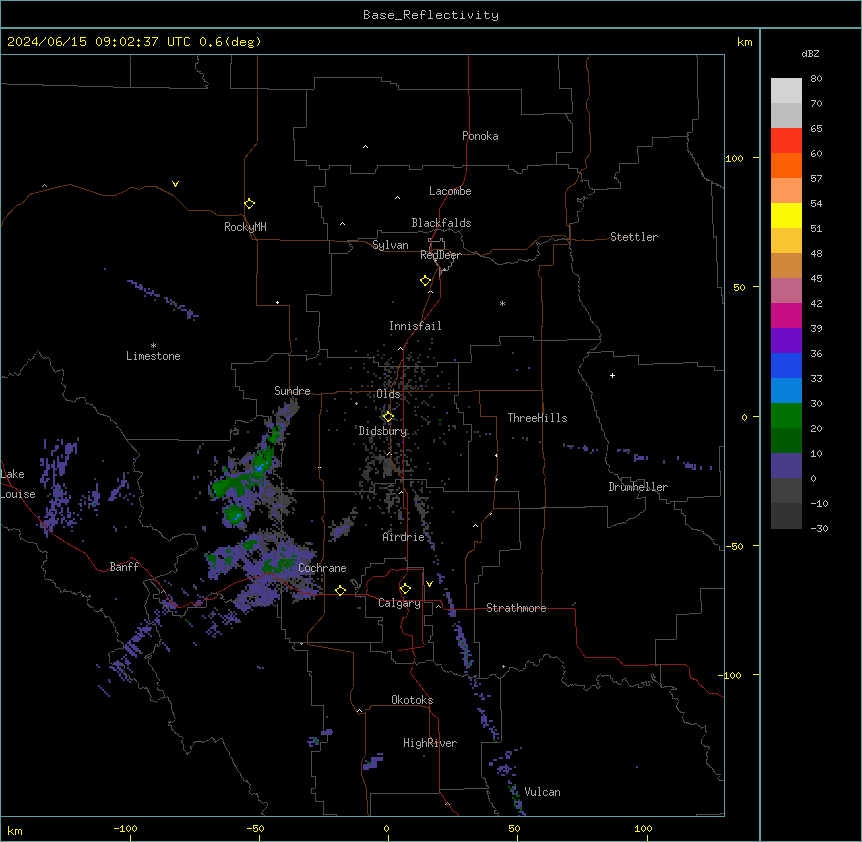862x842 pixels.
Task: Click the Base_Reflectivity title
Action: coord(431,15)
